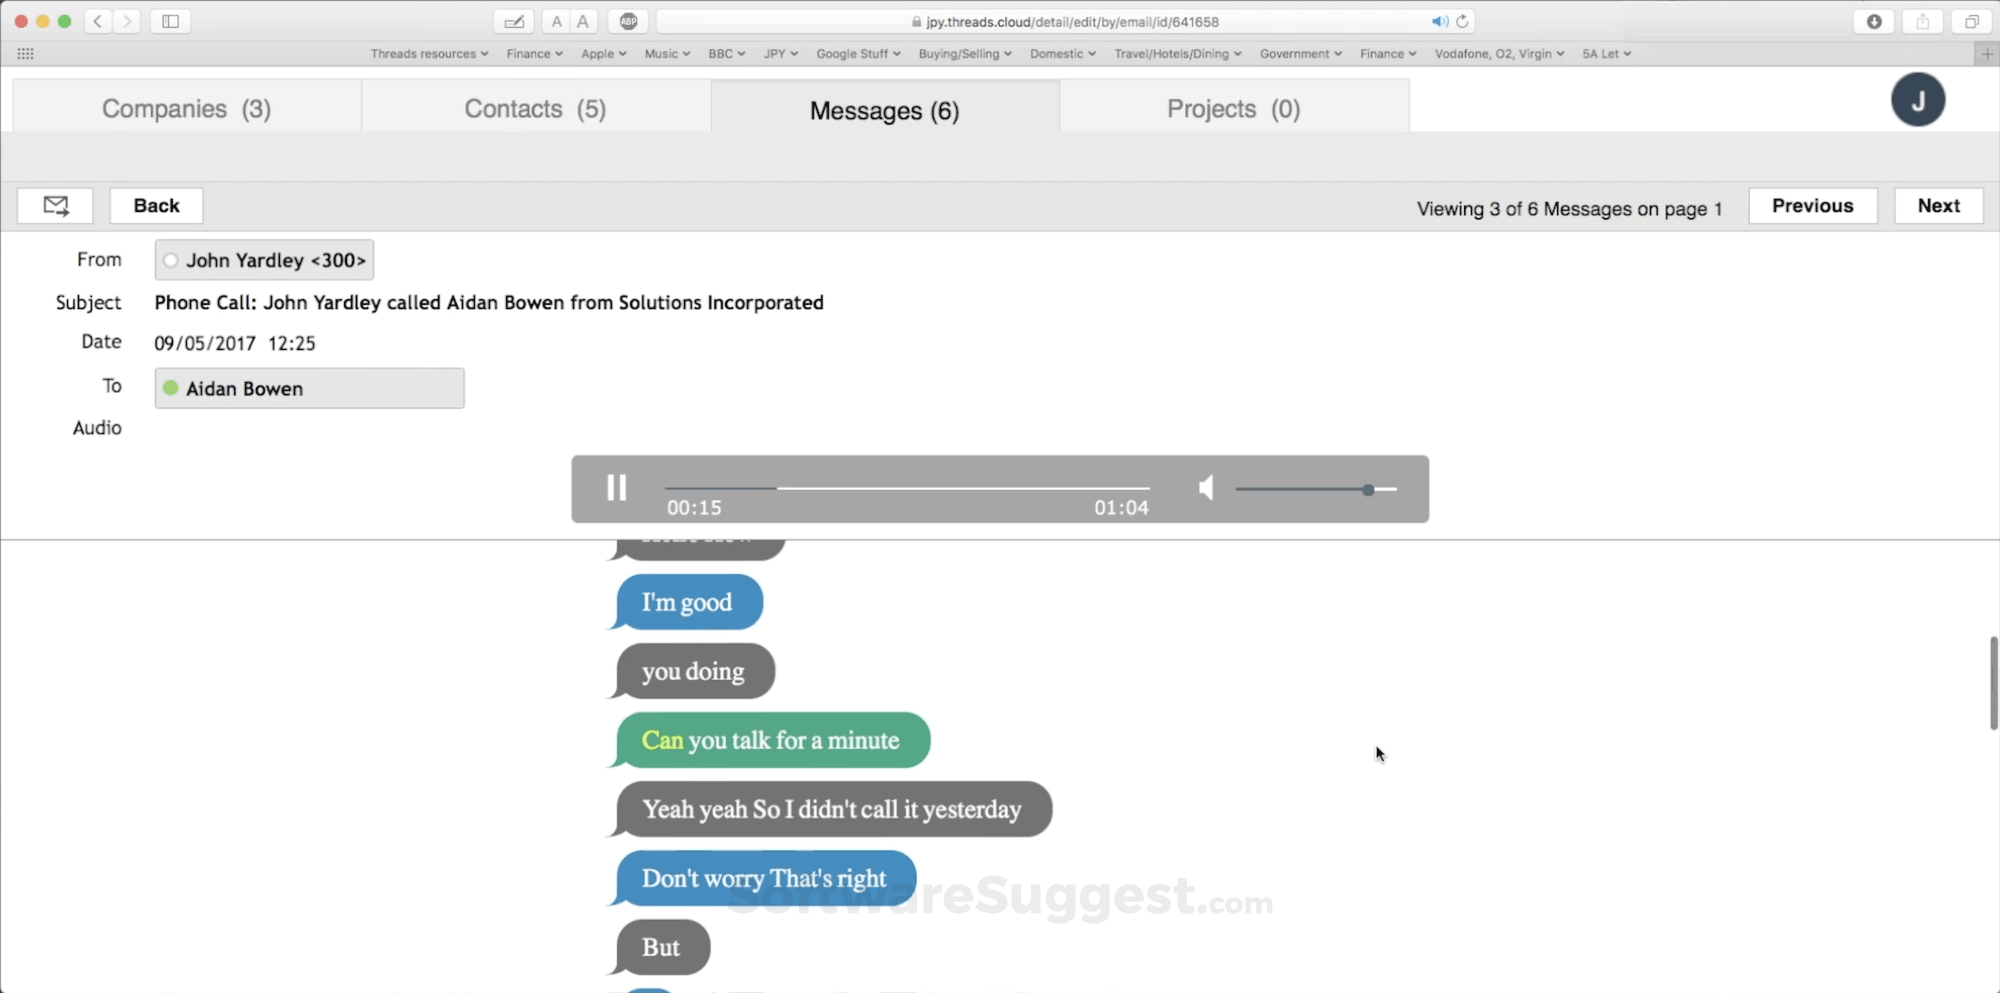Mute audio with the speaker icon
Screen dimensions: 2000x993
[x=1205, y=488]
